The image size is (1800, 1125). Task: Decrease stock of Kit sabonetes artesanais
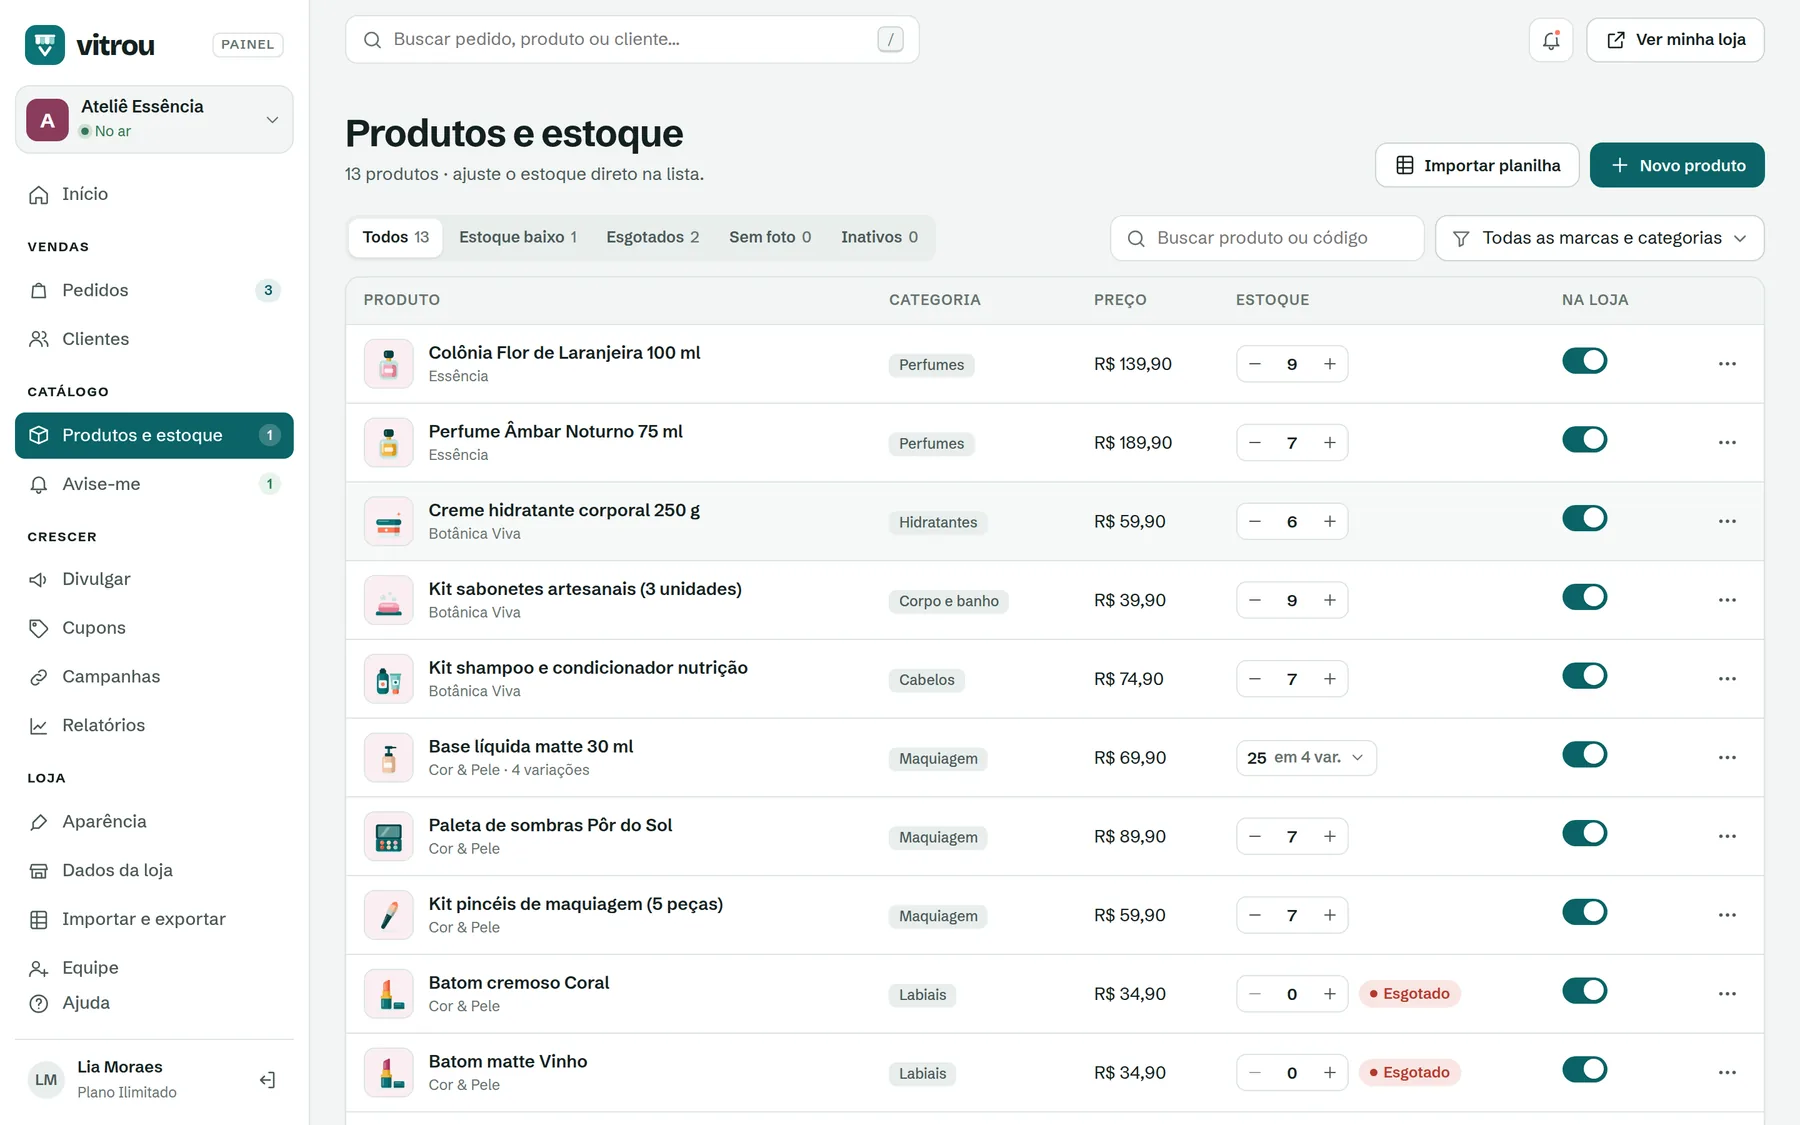pos(1255,600)
